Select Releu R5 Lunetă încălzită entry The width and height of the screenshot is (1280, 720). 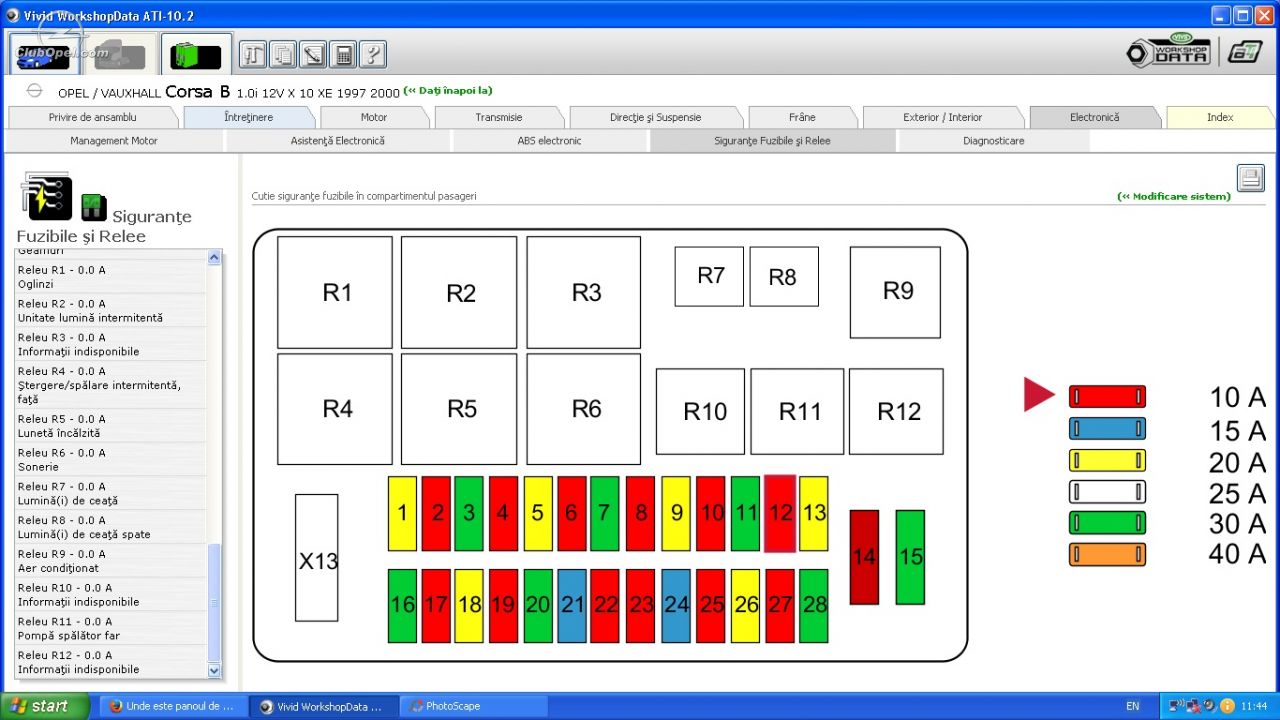[111, 426]
